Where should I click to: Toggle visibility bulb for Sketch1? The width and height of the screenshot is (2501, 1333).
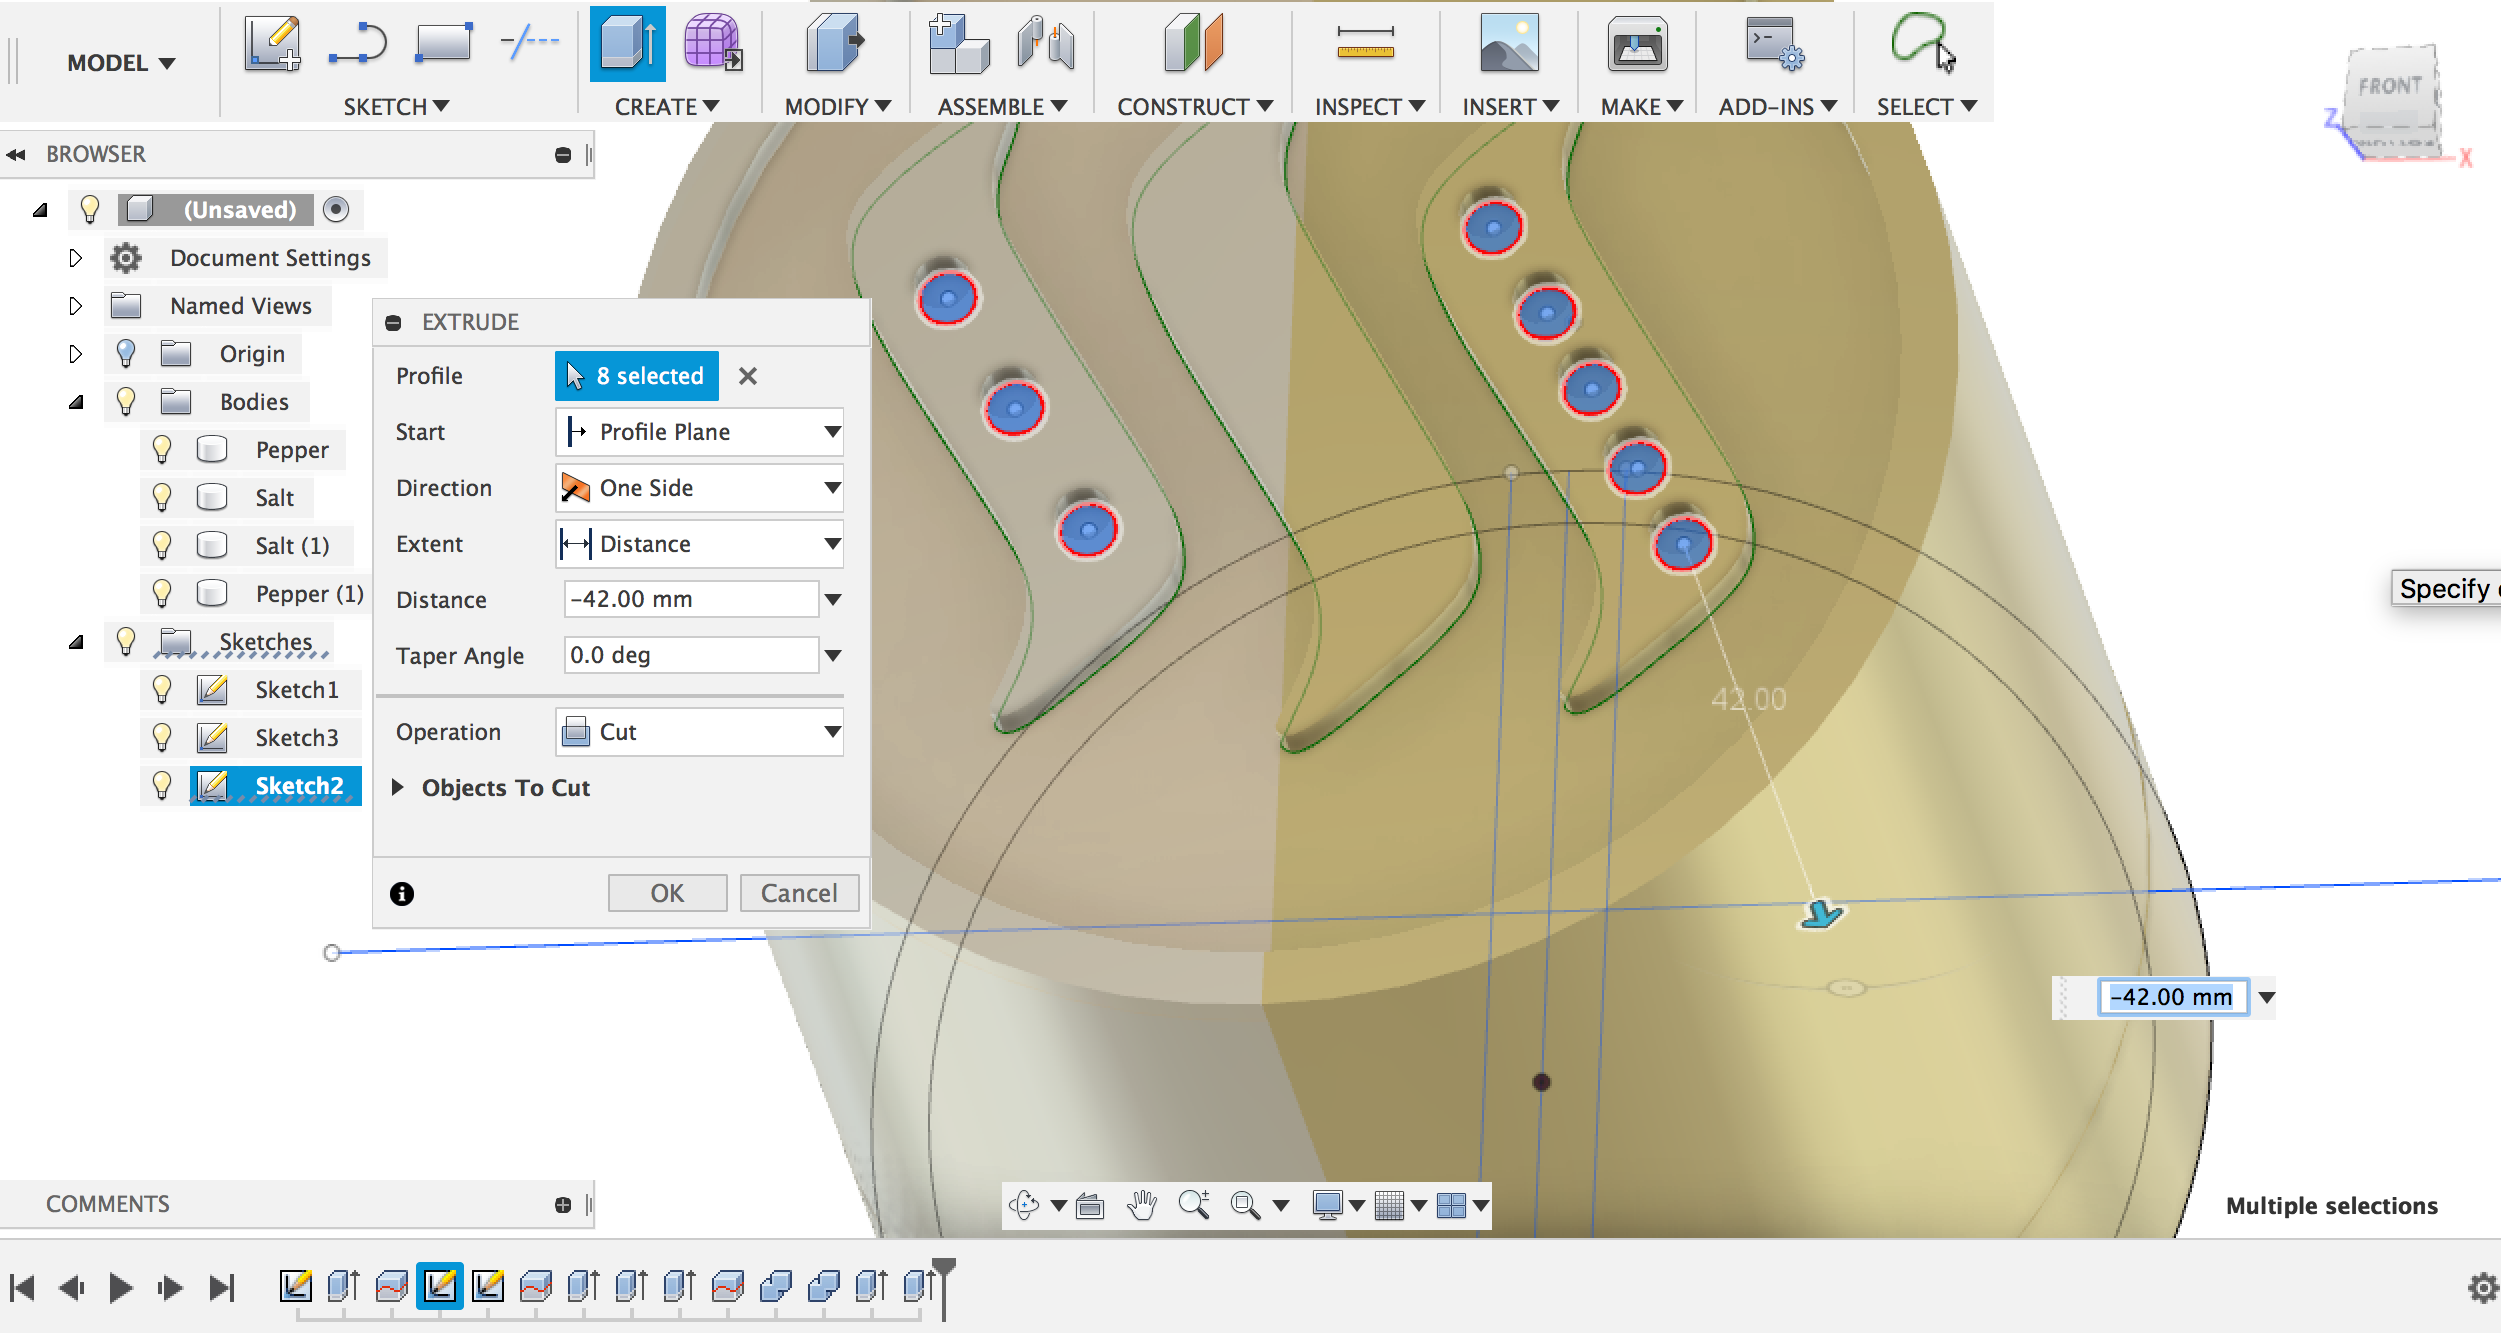click(x=162, y=689)
